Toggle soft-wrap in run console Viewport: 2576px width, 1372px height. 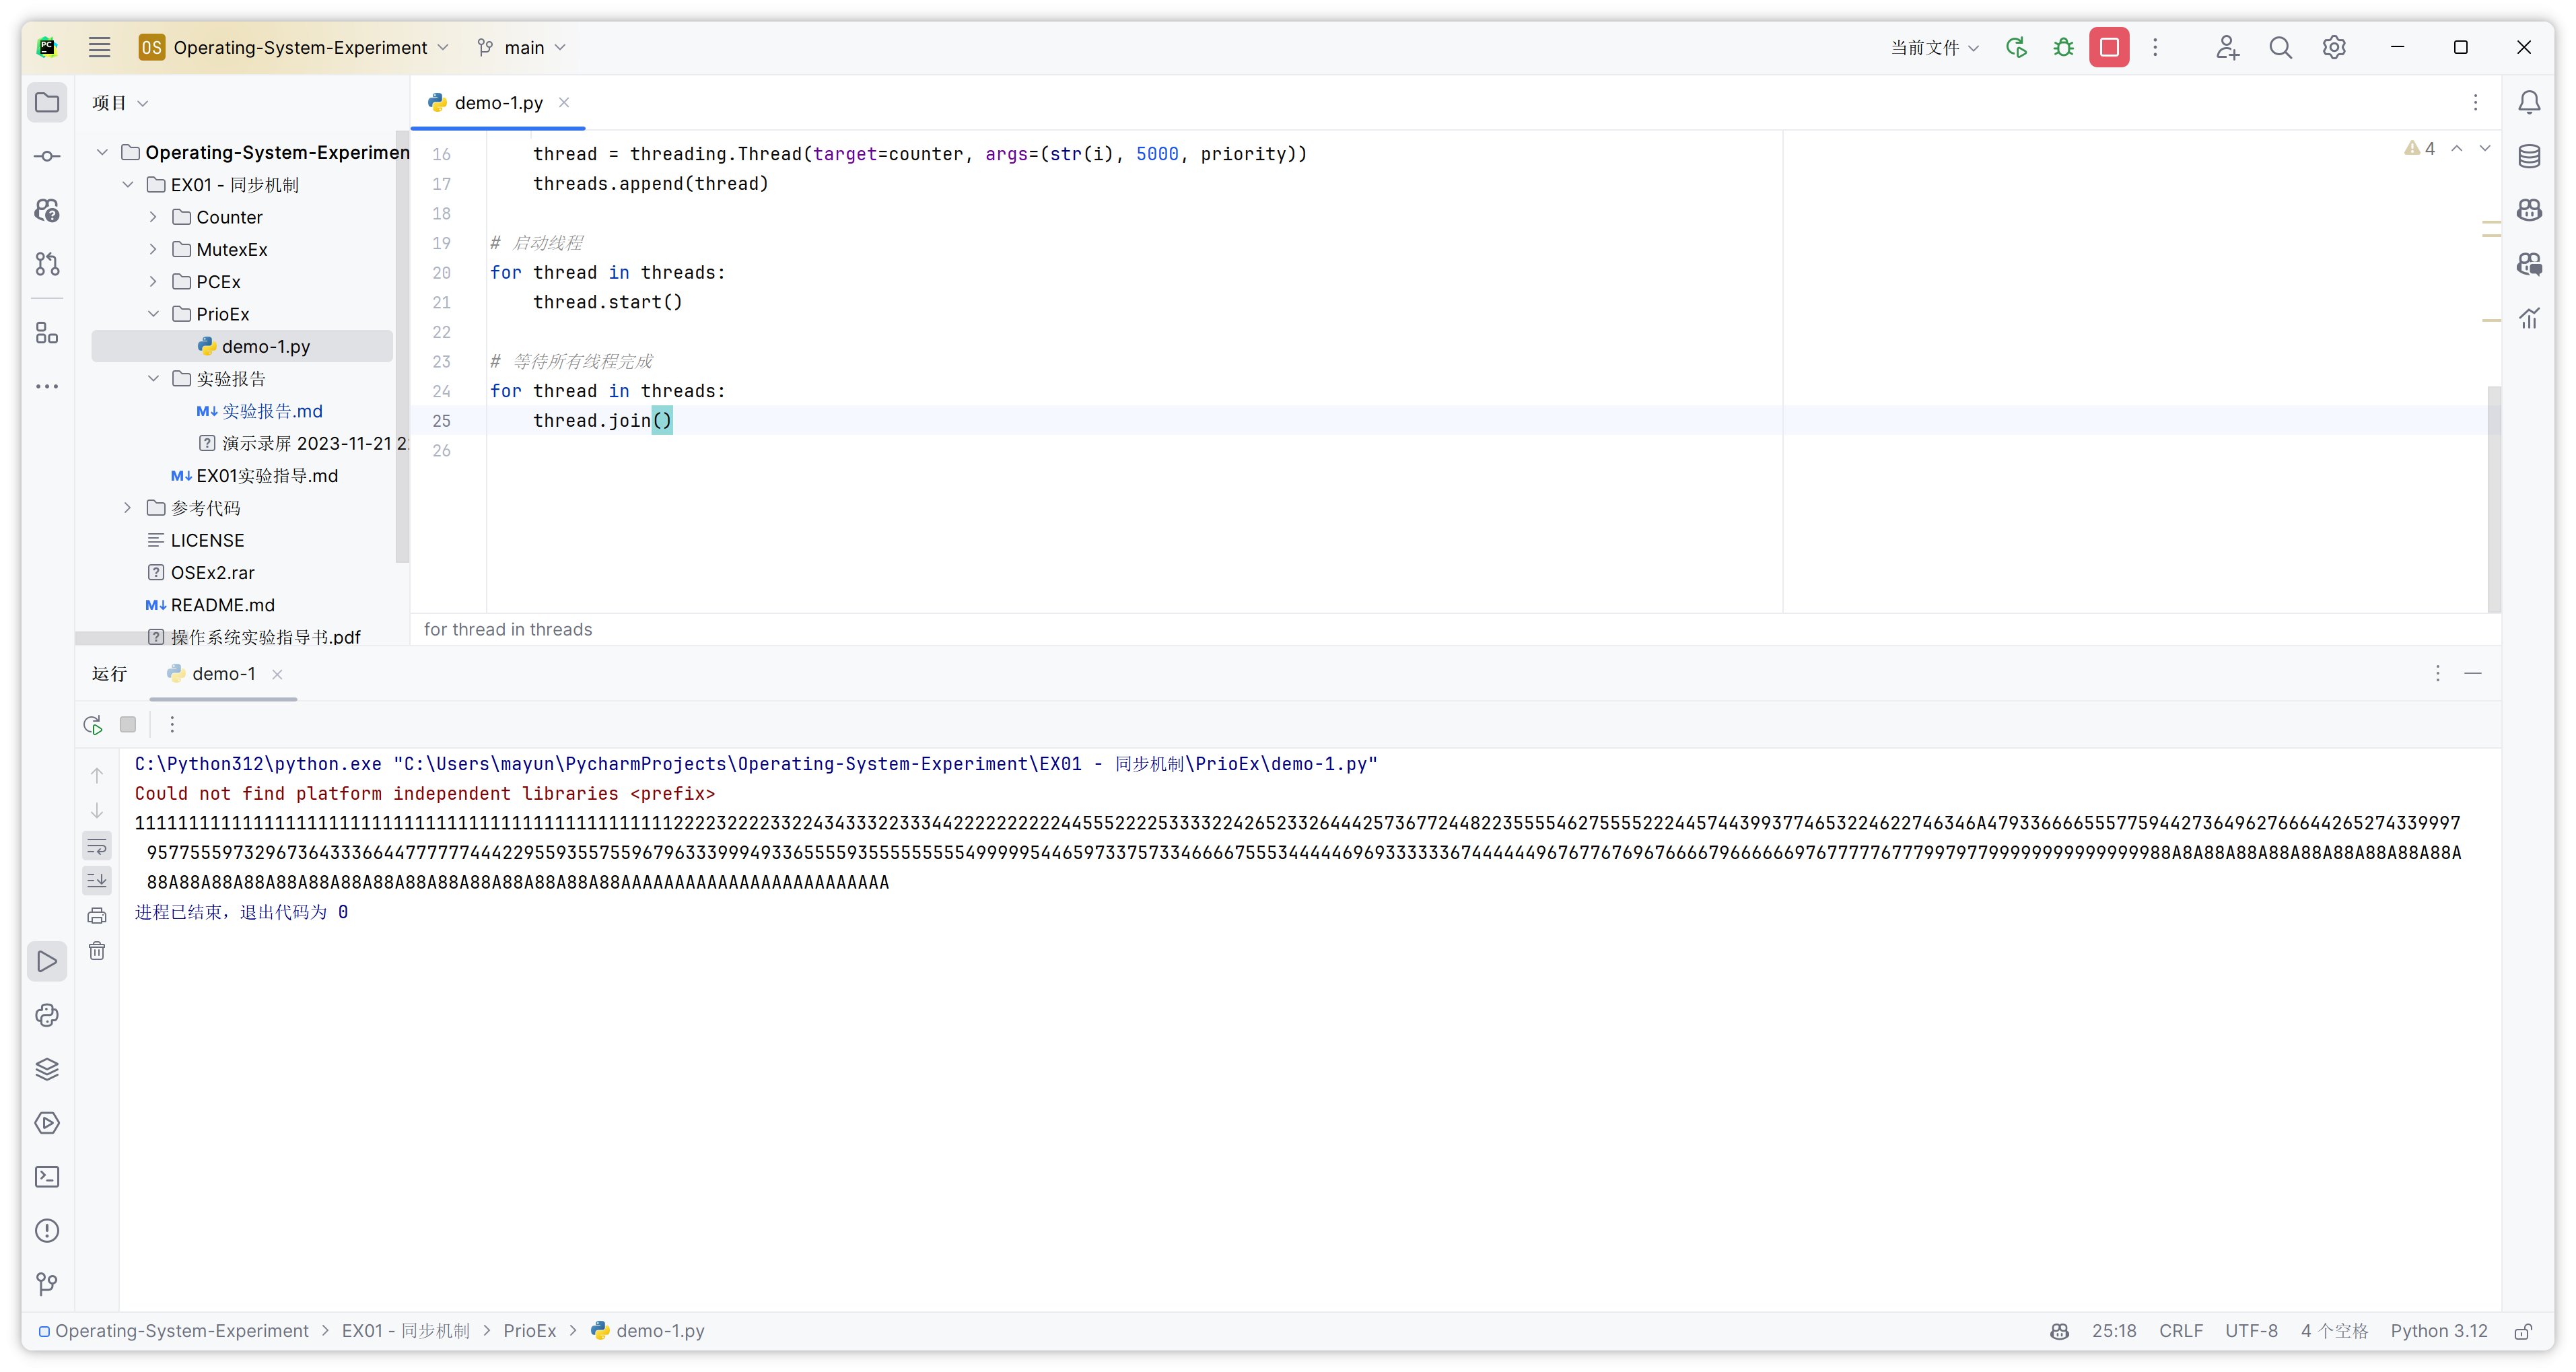(97, 847)
